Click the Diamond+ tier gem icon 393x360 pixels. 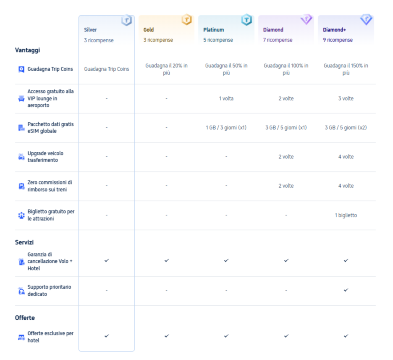366,20
